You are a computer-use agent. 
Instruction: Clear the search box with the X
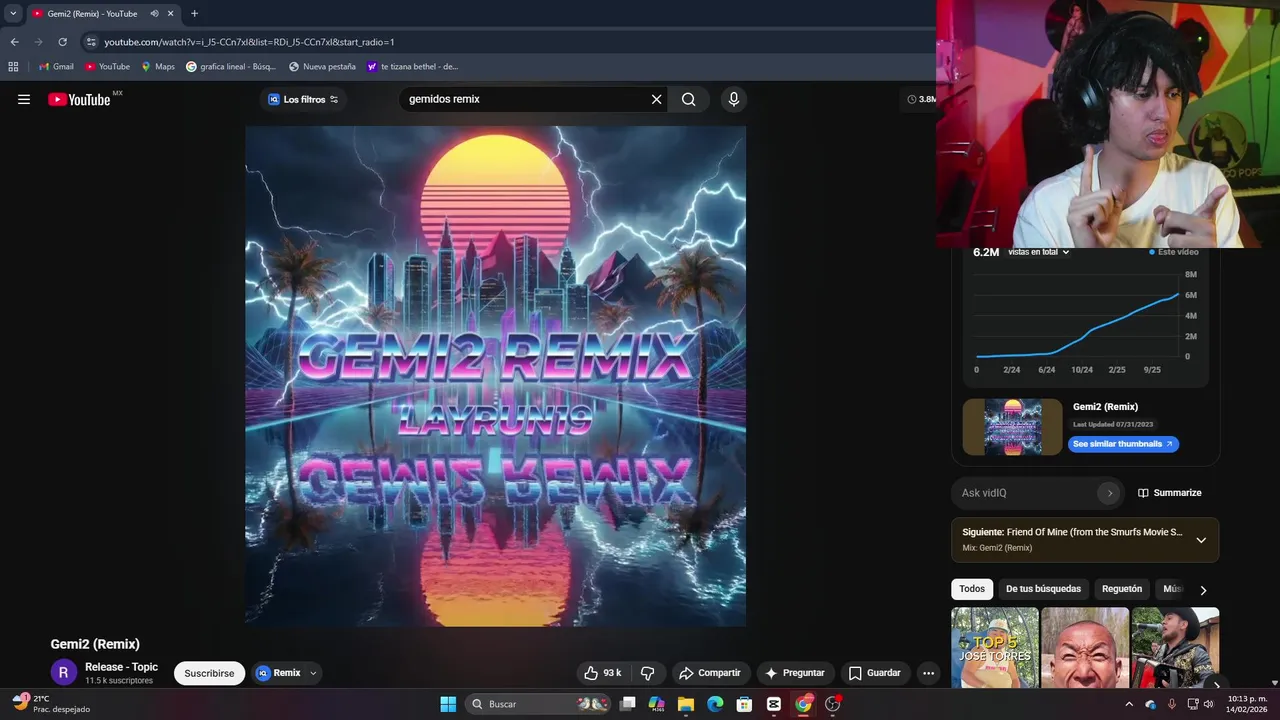click(656, 99)
